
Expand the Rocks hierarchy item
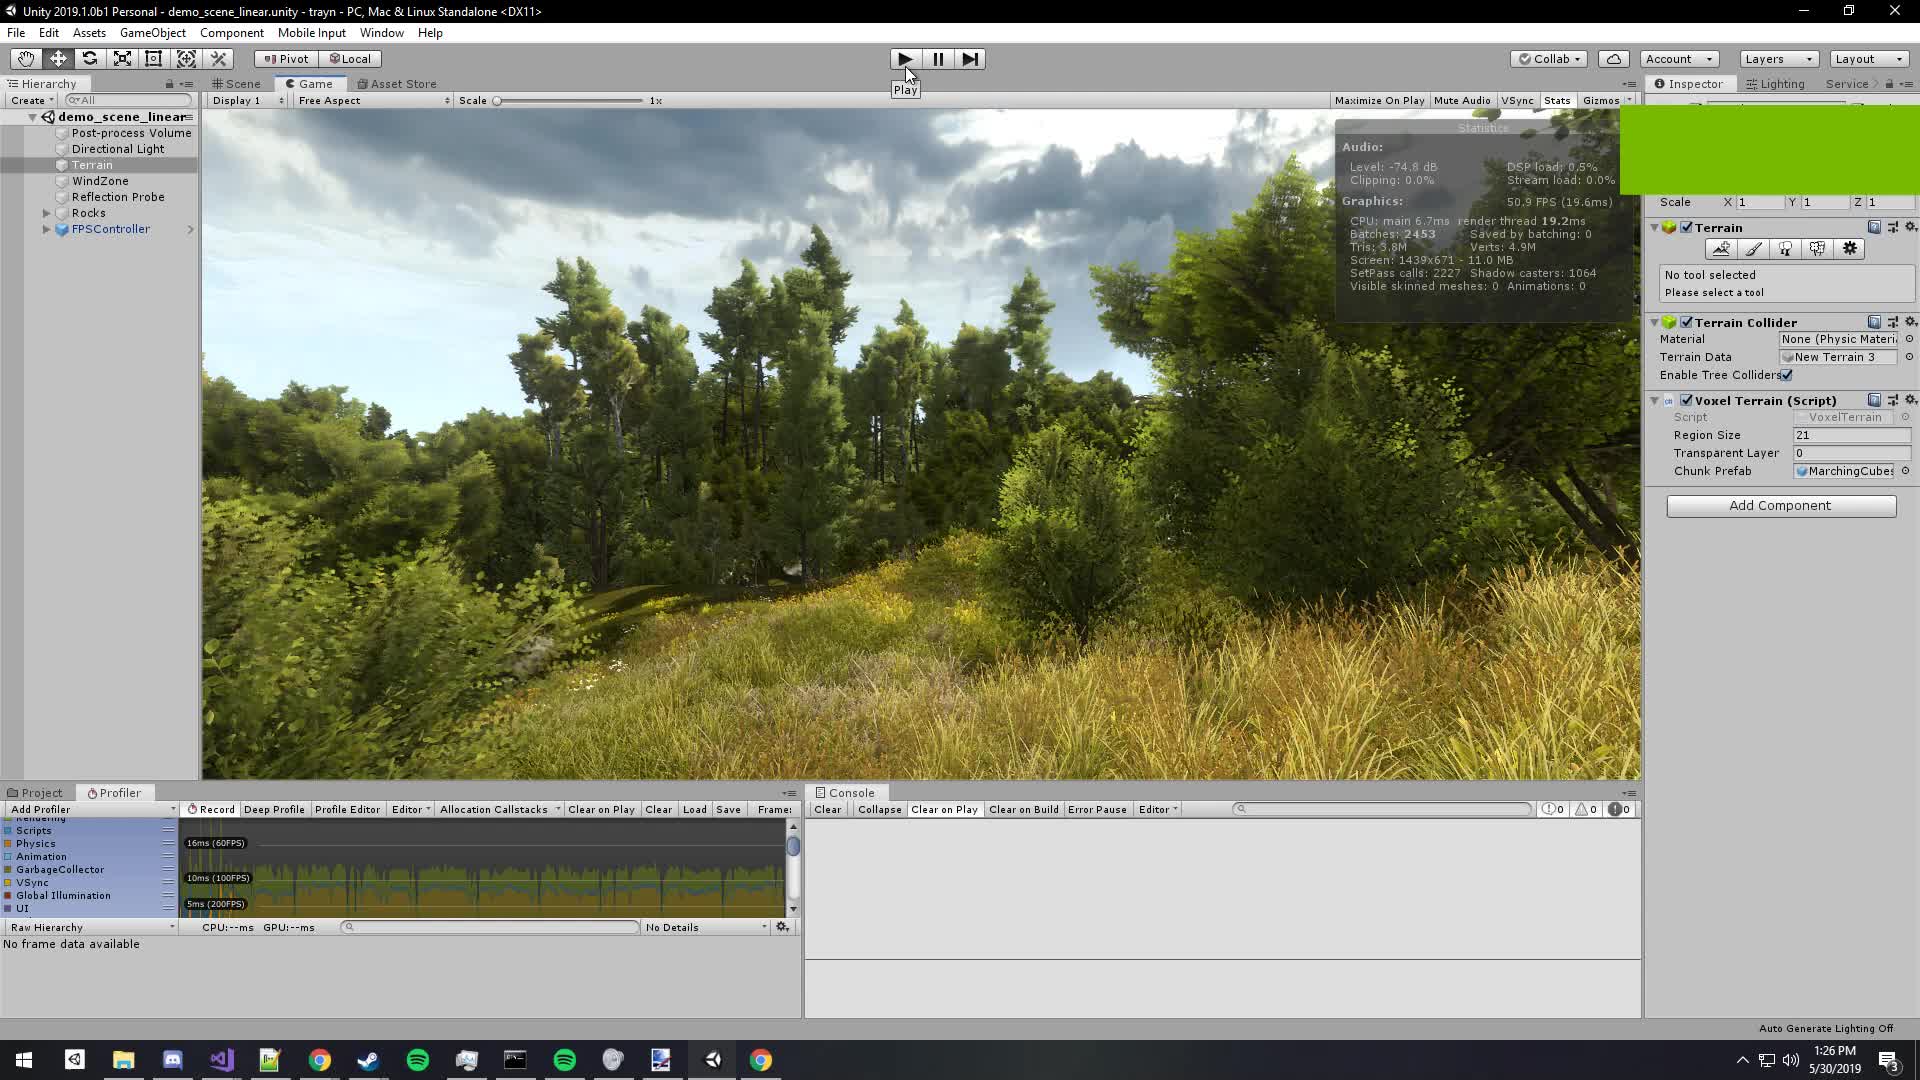(x=46, y=213)
